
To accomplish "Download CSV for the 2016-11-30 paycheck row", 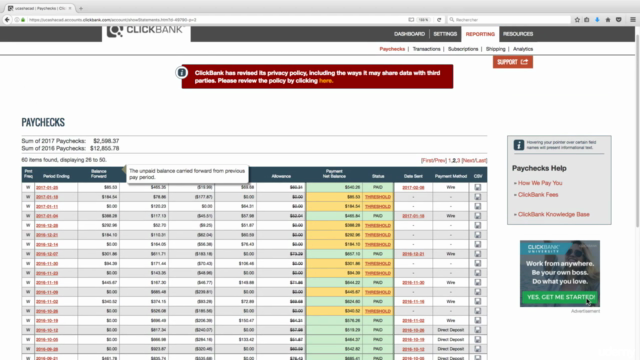I will (478, 263).
